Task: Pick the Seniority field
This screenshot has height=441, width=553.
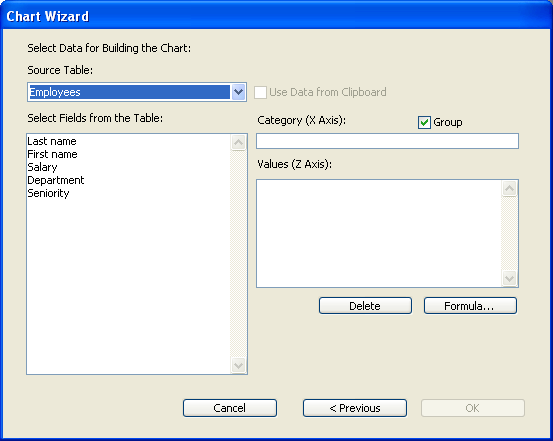Action: [48, 193]
